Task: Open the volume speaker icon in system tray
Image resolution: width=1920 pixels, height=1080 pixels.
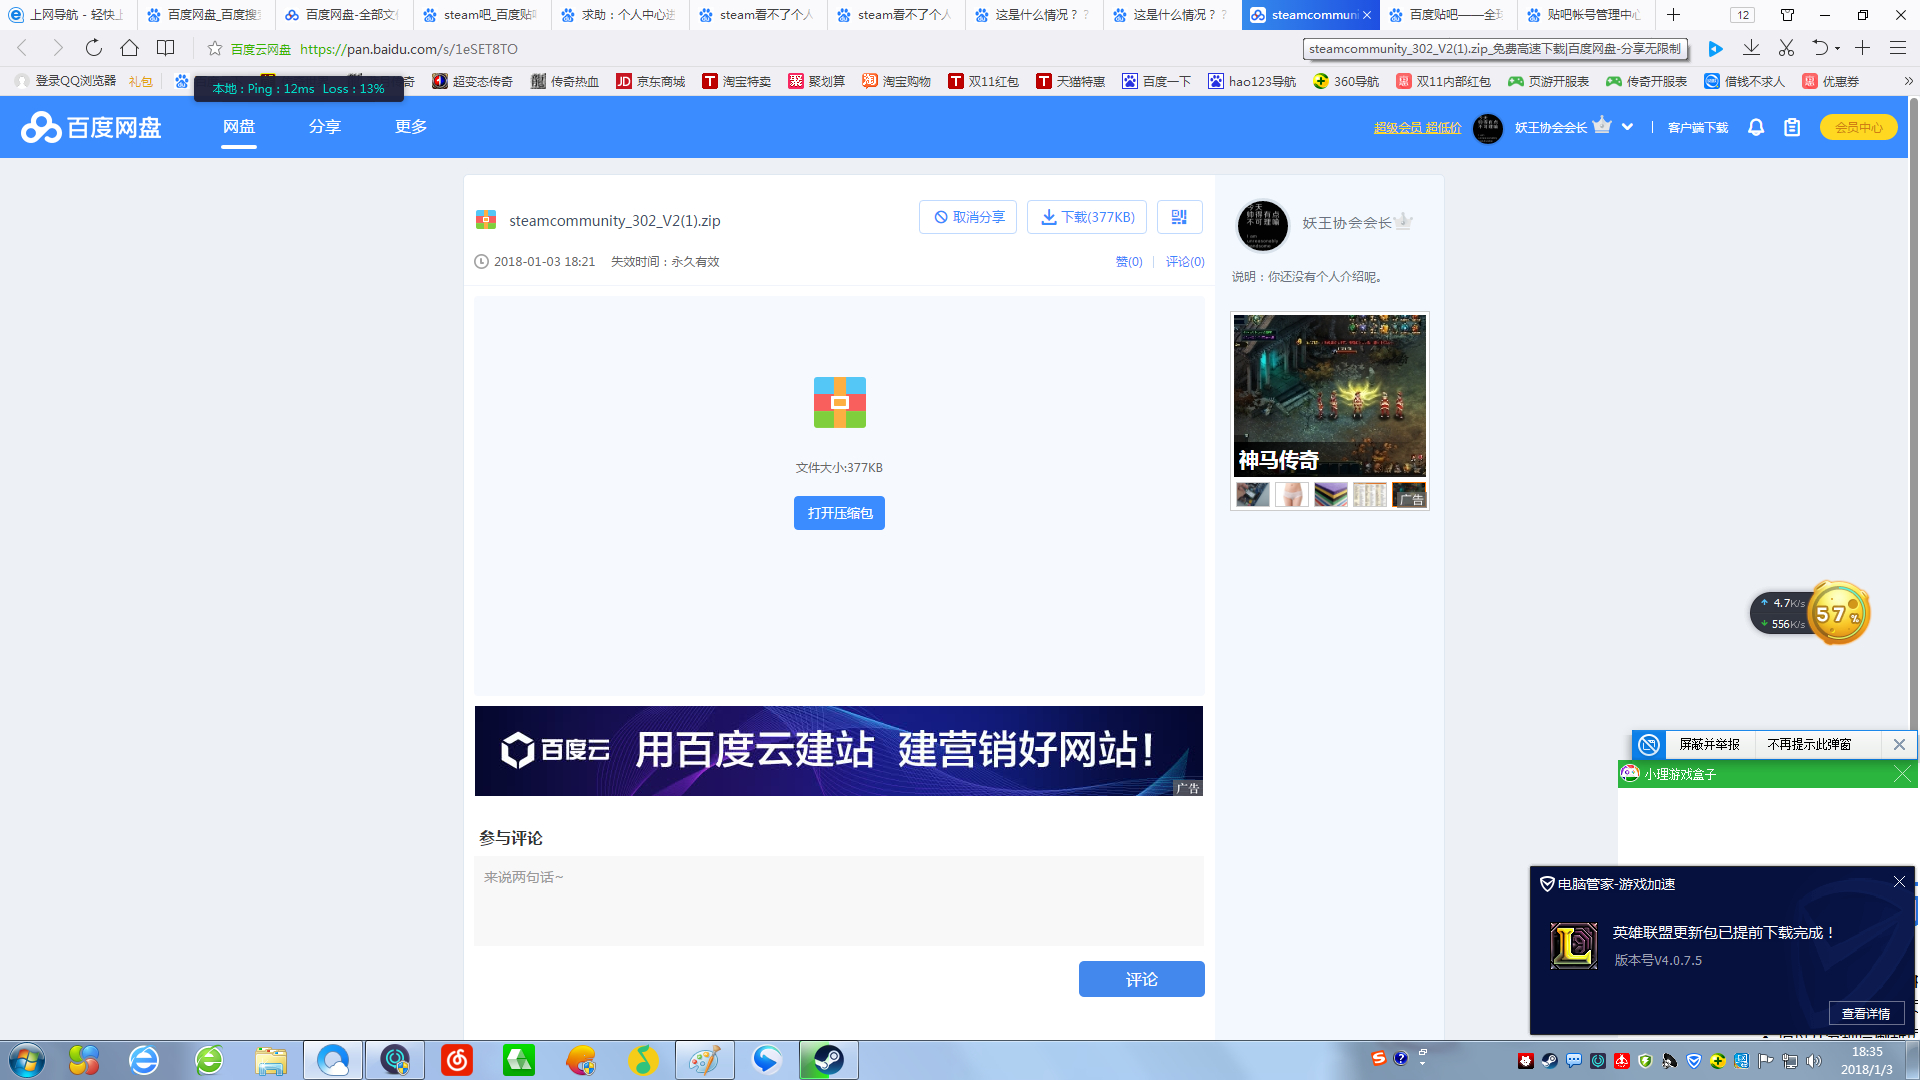Action: tap(1814, 1061)
